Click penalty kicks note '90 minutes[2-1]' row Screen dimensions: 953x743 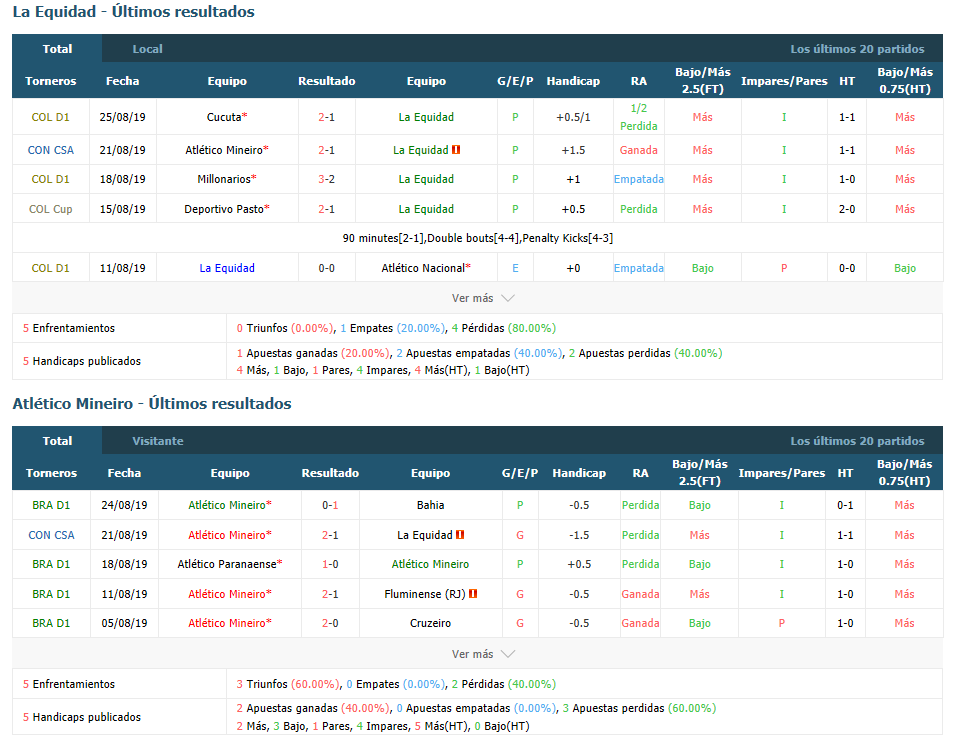click(x=478, y=238)
